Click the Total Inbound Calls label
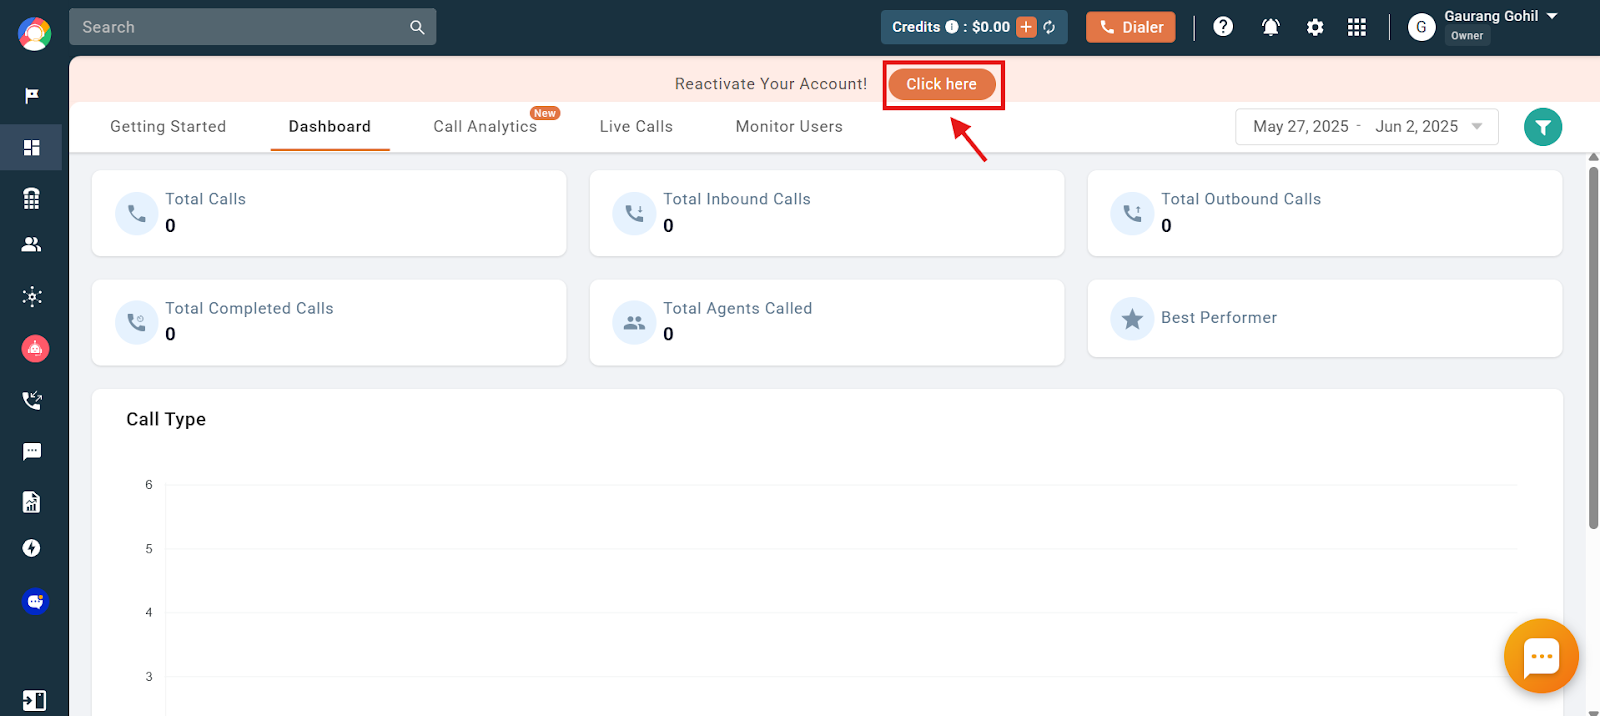The image size is (1600, 716). click(x=737, y=199)
